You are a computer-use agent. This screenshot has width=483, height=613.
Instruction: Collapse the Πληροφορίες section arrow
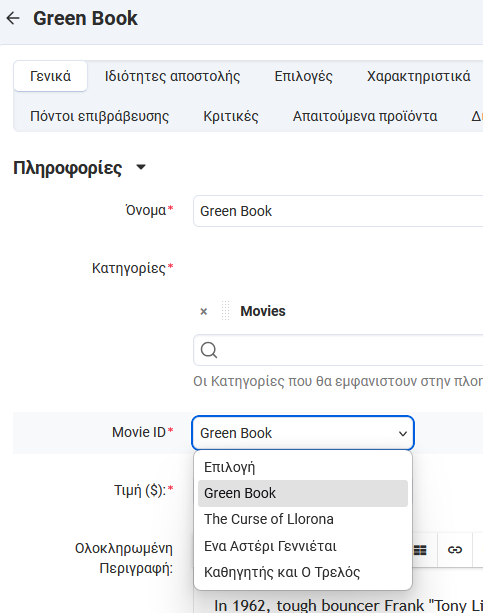(x=141, y=168)
